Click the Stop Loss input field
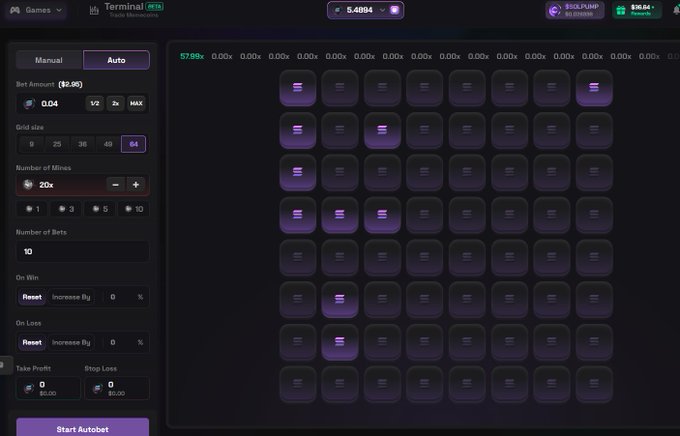680x436 pixels. click(x=117, y=388)
